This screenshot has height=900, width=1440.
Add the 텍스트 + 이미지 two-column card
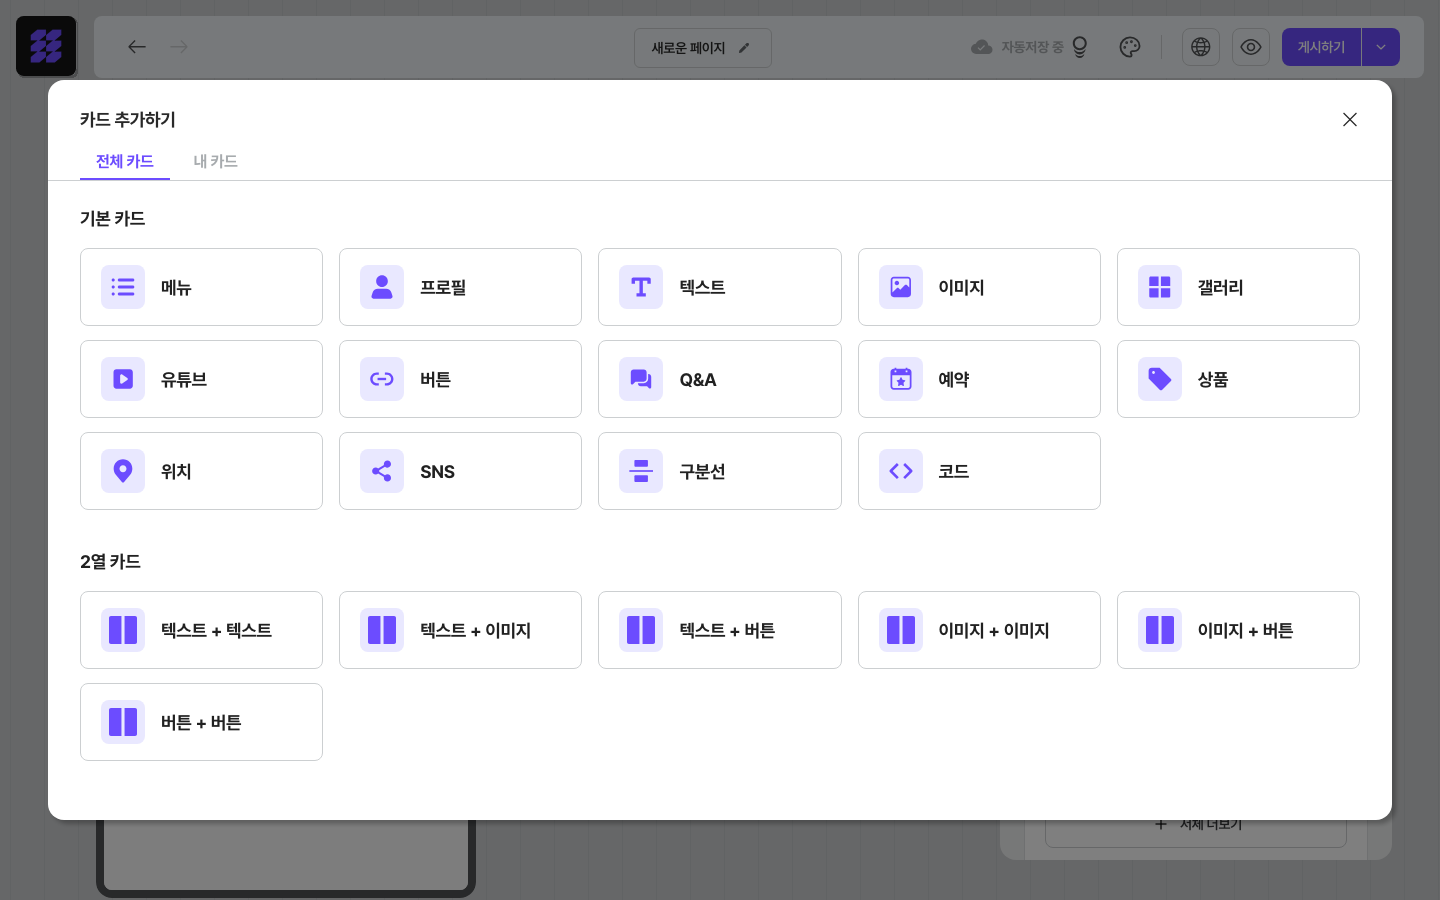coord(460,630)
